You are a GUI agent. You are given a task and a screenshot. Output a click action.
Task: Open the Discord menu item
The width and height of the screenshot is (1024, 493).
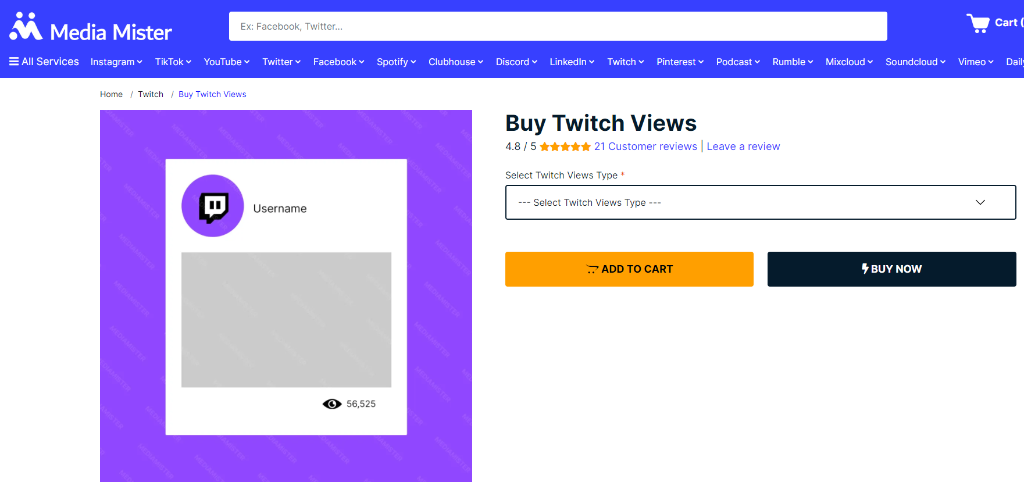(x=517, y=61)
